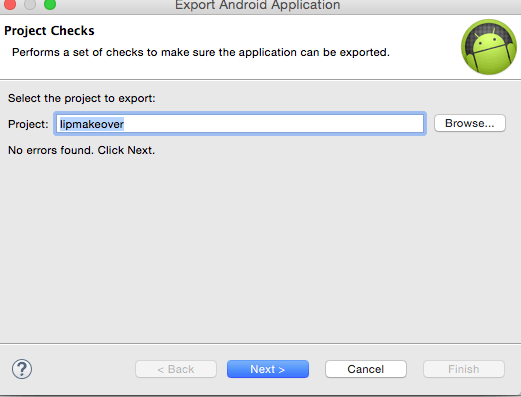Close the Export Android Application window
The image size is (521, 397).
click(10, 4)
